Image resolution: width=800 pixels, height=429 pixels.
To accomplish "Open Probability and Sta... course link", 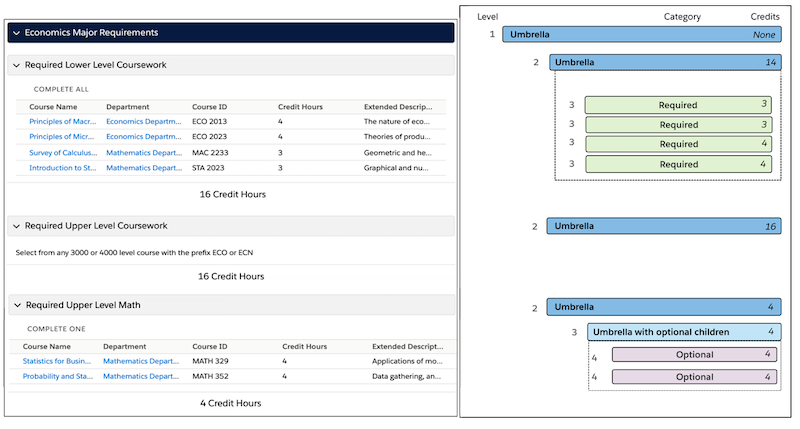I will [58, 376].
